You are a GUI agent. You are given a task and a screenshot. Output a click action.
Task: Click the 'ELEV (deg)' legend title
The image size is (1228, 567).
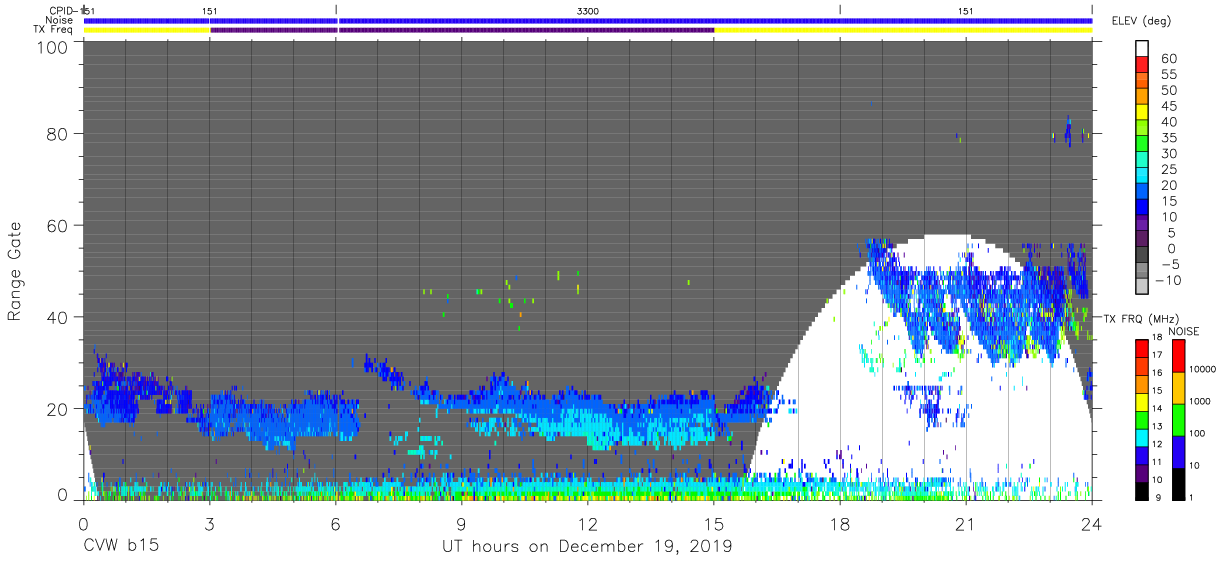(1139, 21)
